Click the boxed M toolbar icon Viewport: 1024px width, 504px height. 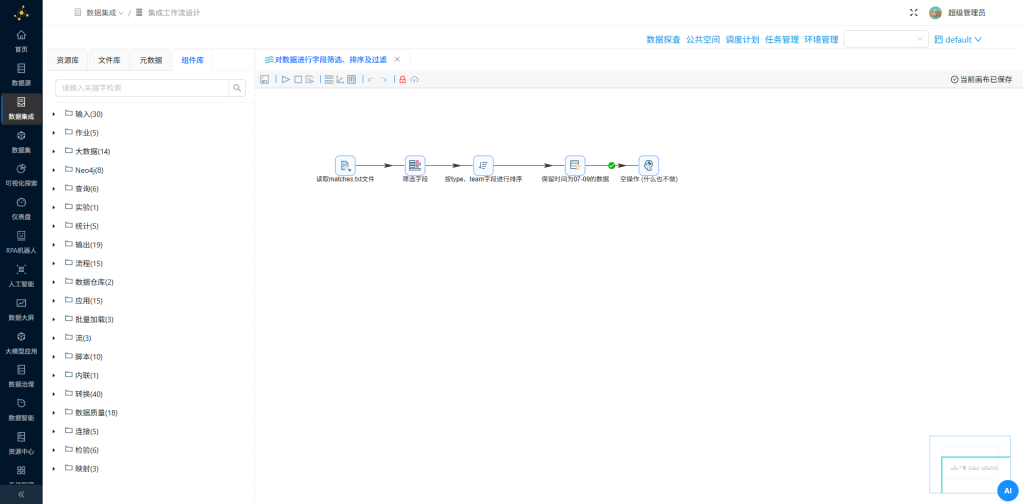[351, 79]
